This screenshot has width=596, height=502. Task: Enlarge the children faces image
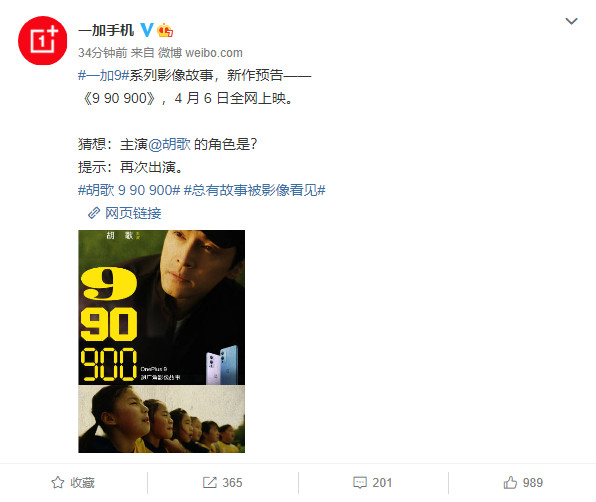pyautogui.click(x=162, y=419)
